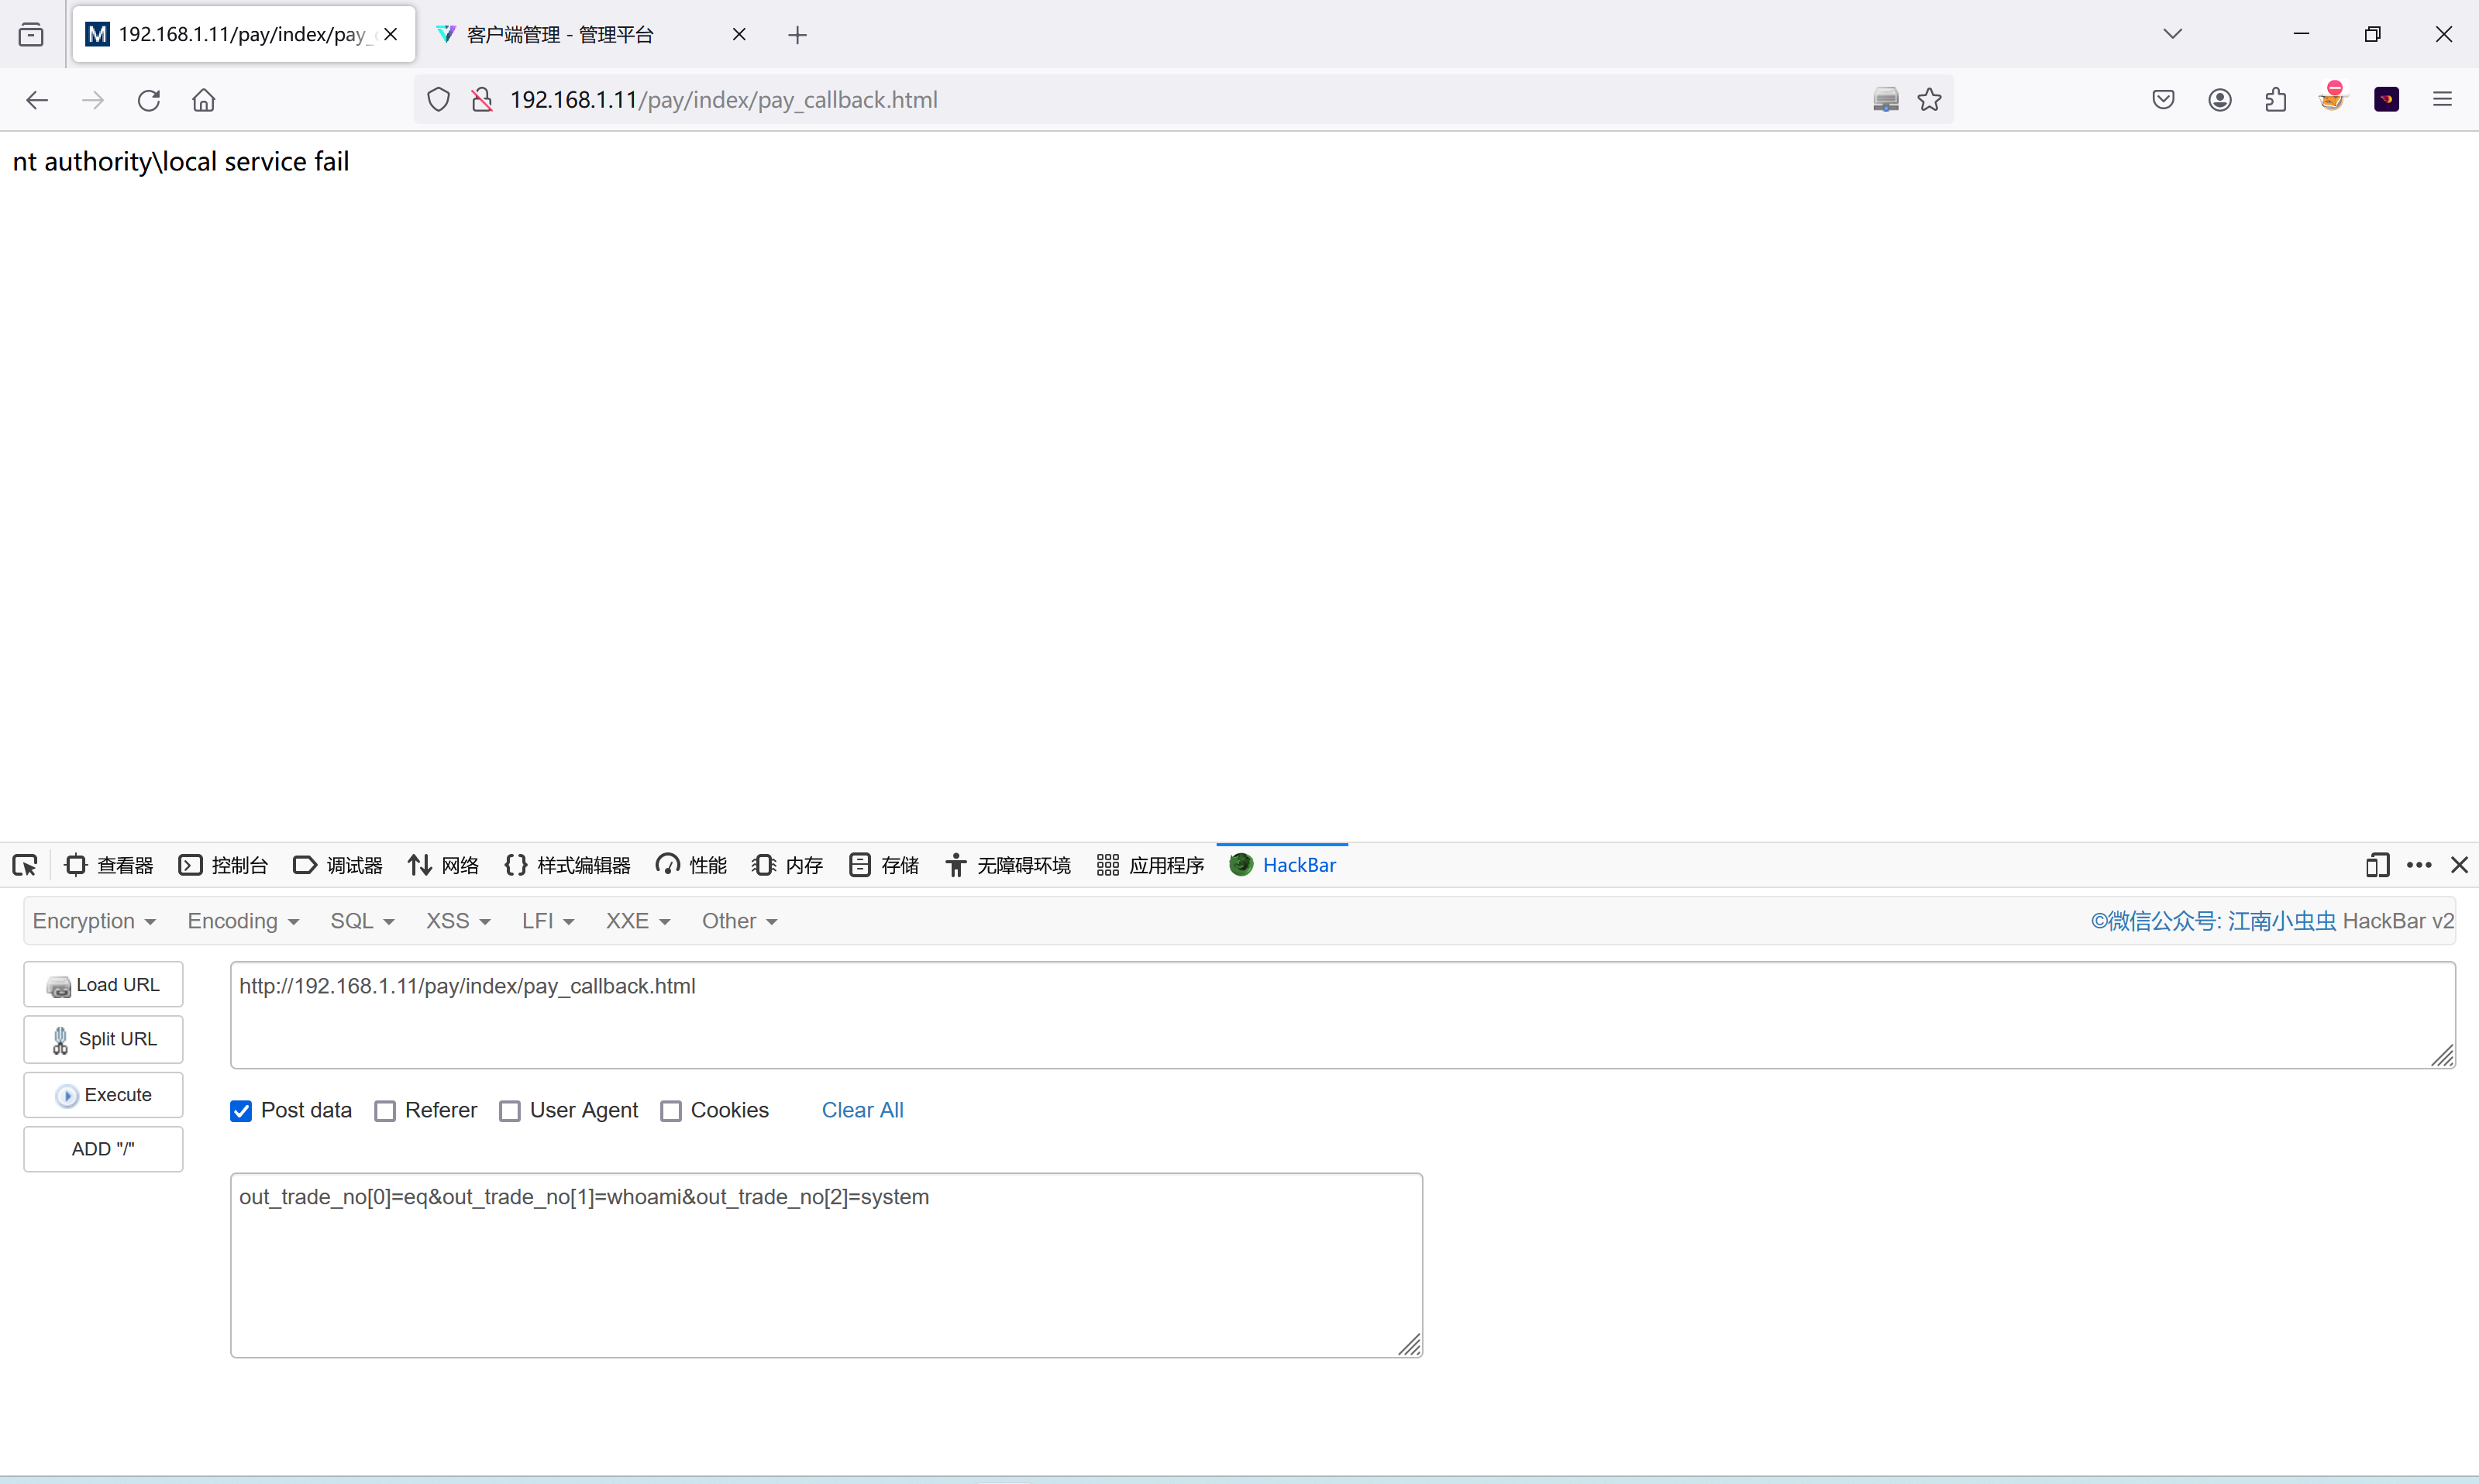Screen dimensions: 2479x1484
Task: Open the Firefox extensions puzzle icon
Action: (2276, 100)
